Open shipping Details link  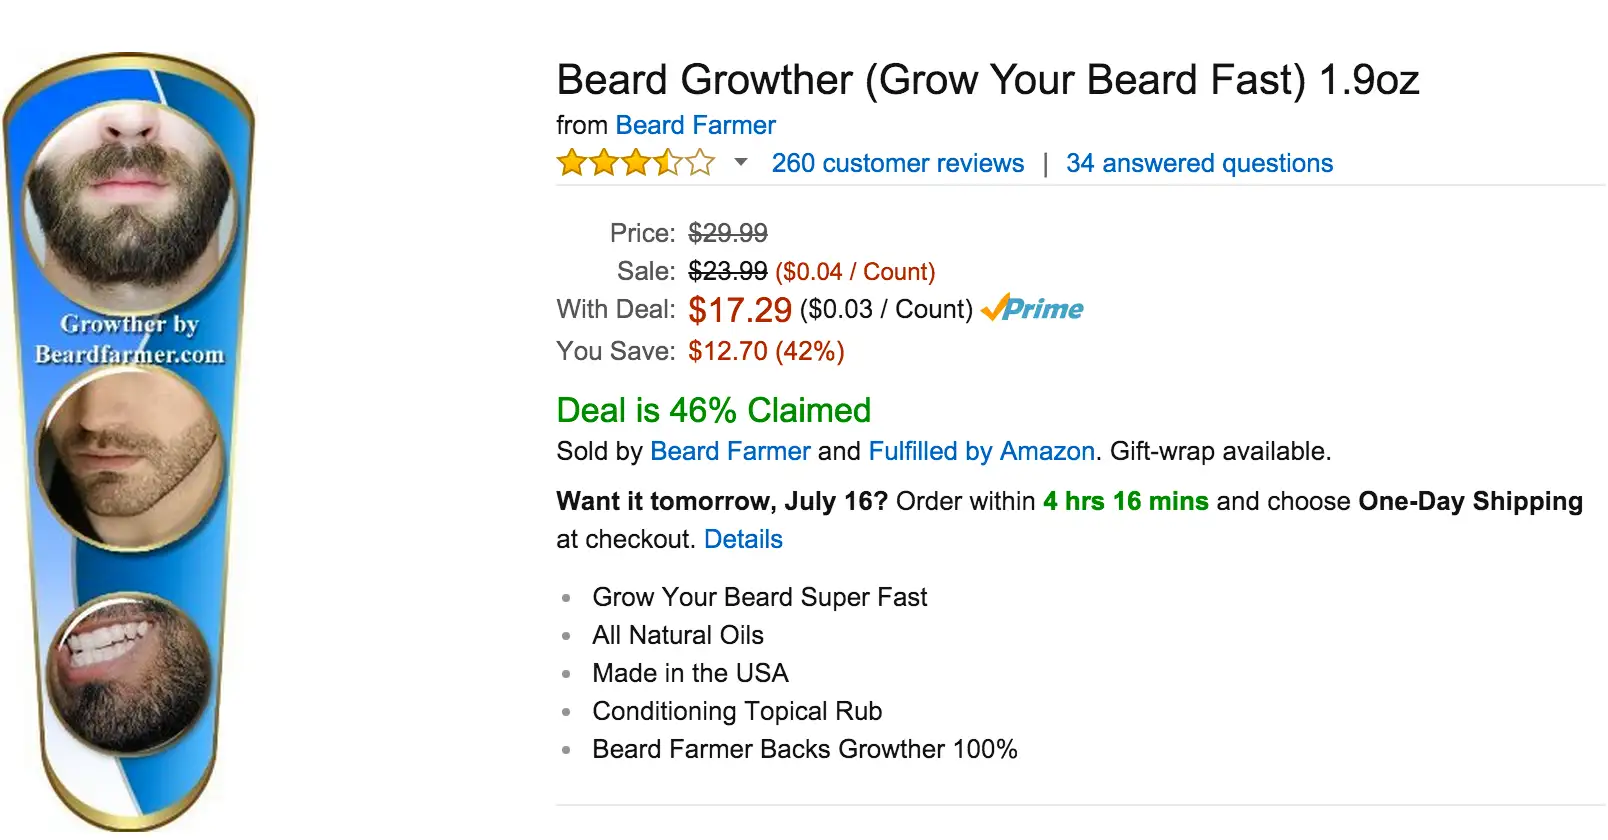tap(743, 539)
